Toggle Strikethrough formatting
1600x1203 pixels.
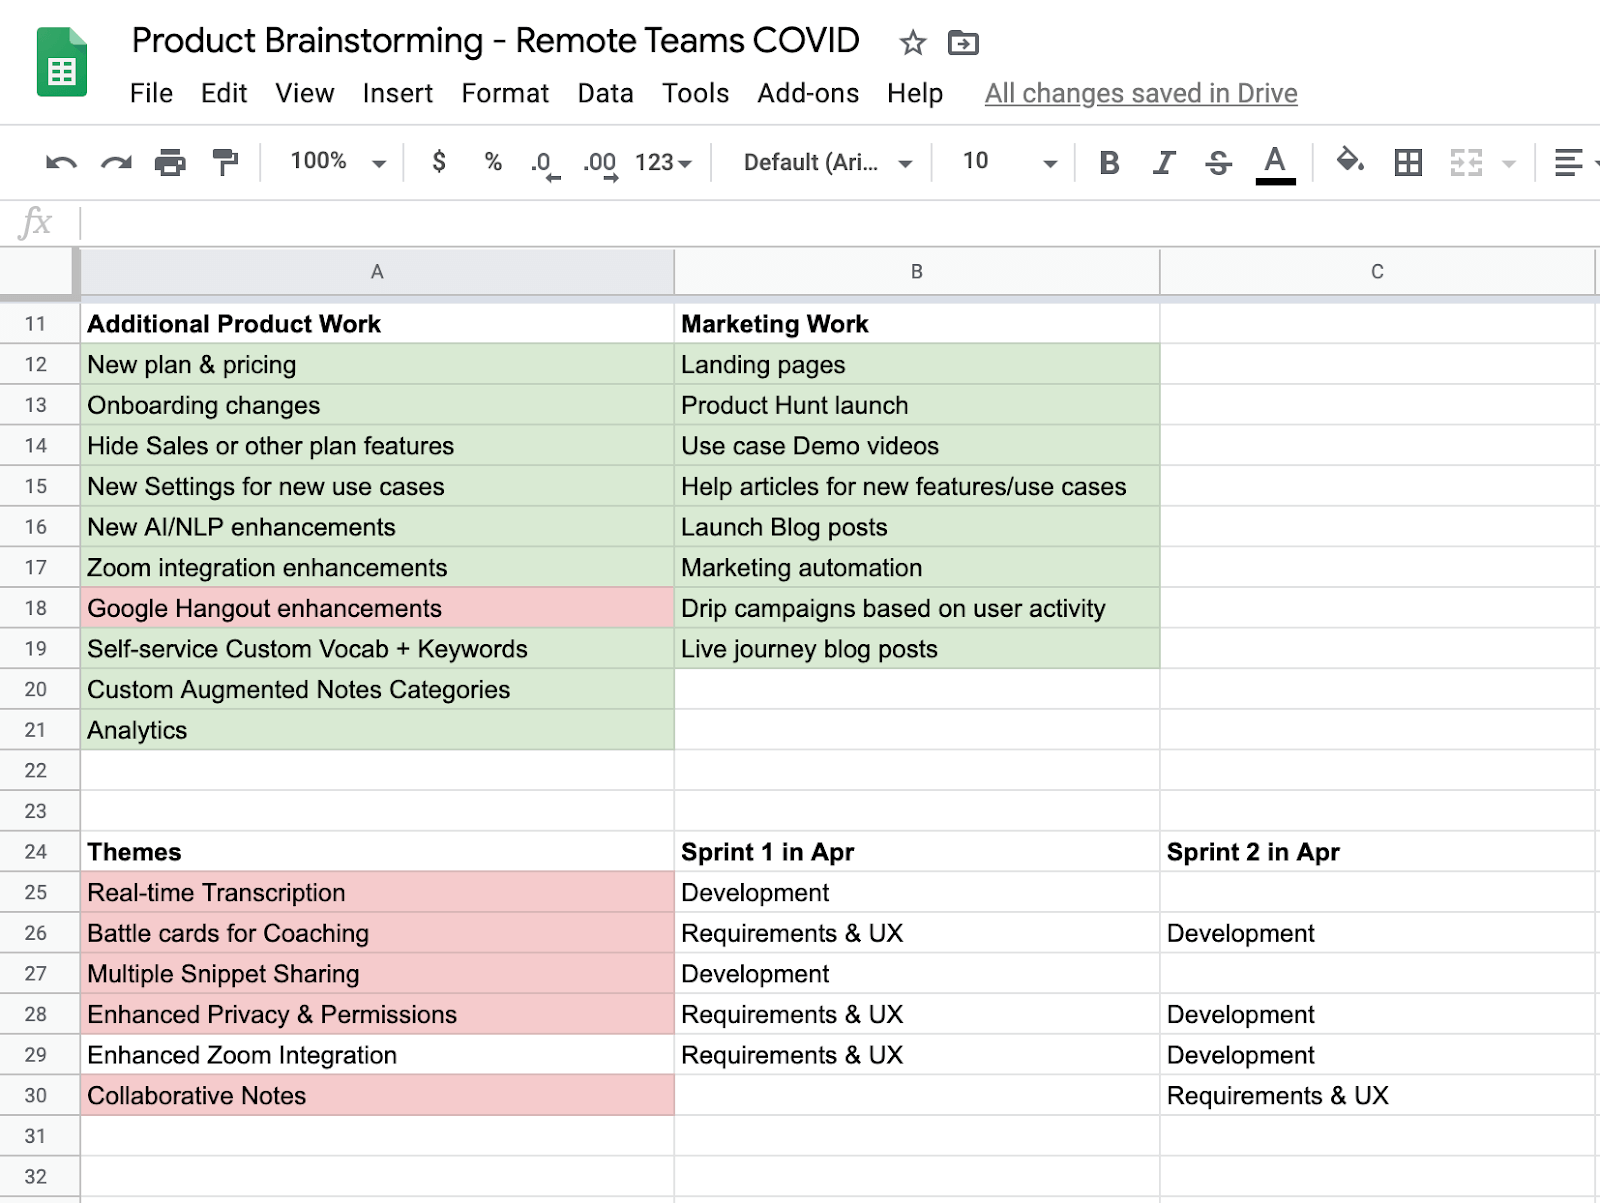[1218, 162]
